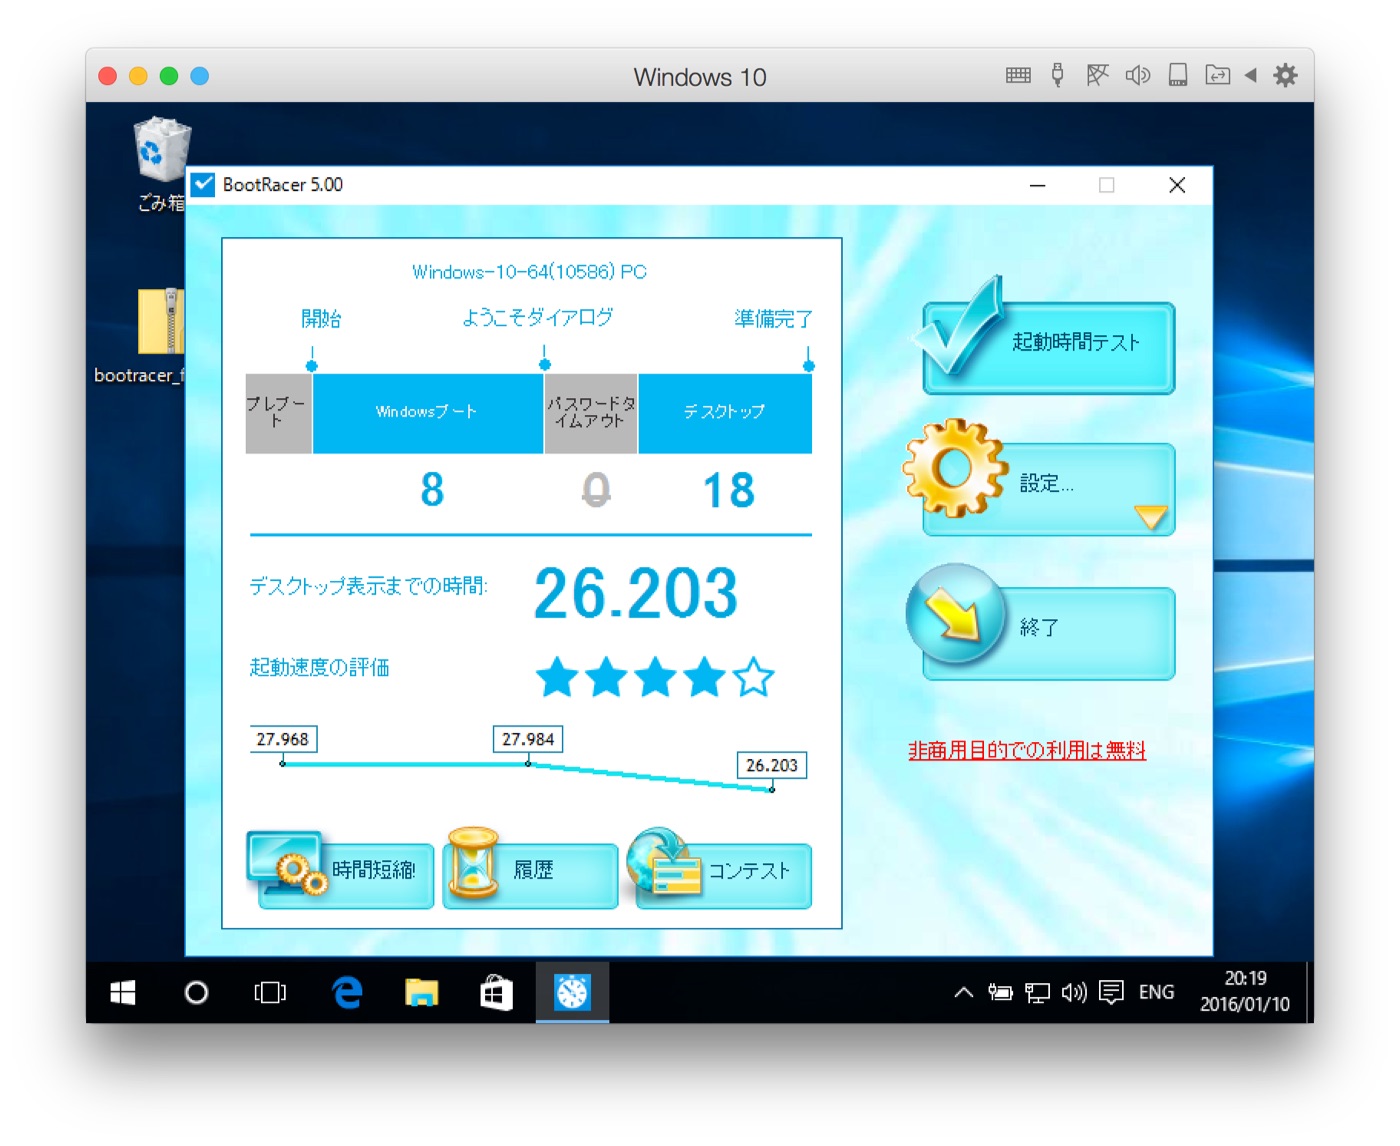Click the BootRacer checkmark title bar icon
1400x1146 pixels.
point(204,185)
